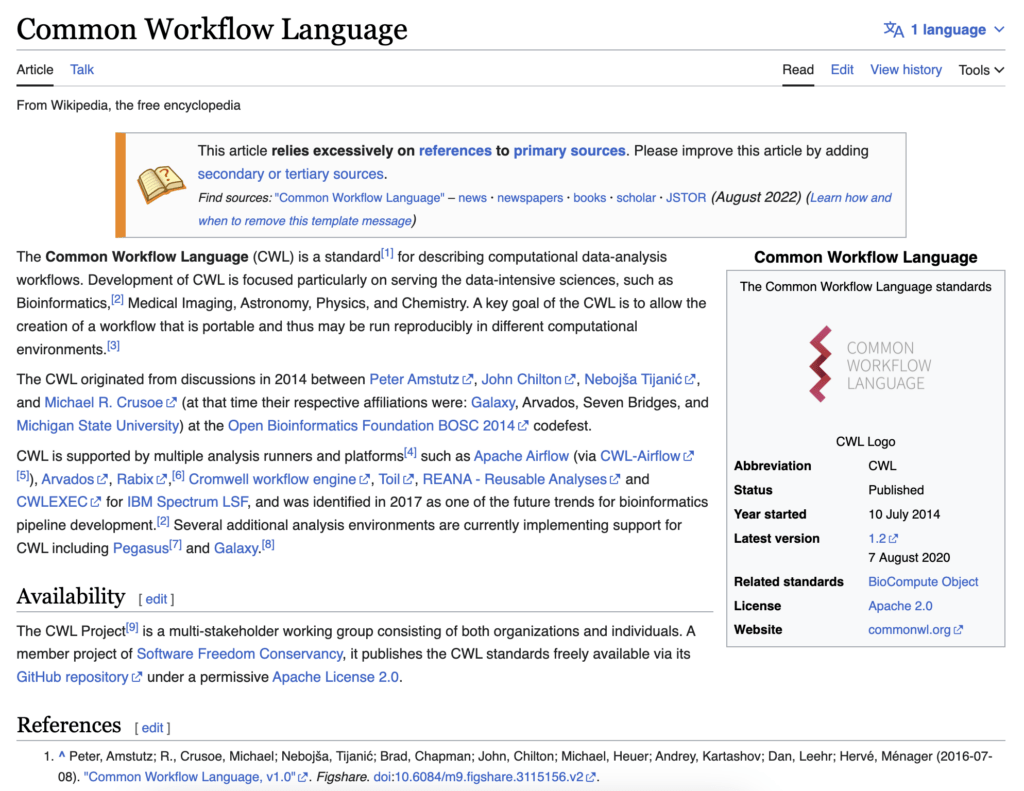Click citation [9] after CWL Project
The height and width of the screenshot is (791, 1024).
coord(132,627)
